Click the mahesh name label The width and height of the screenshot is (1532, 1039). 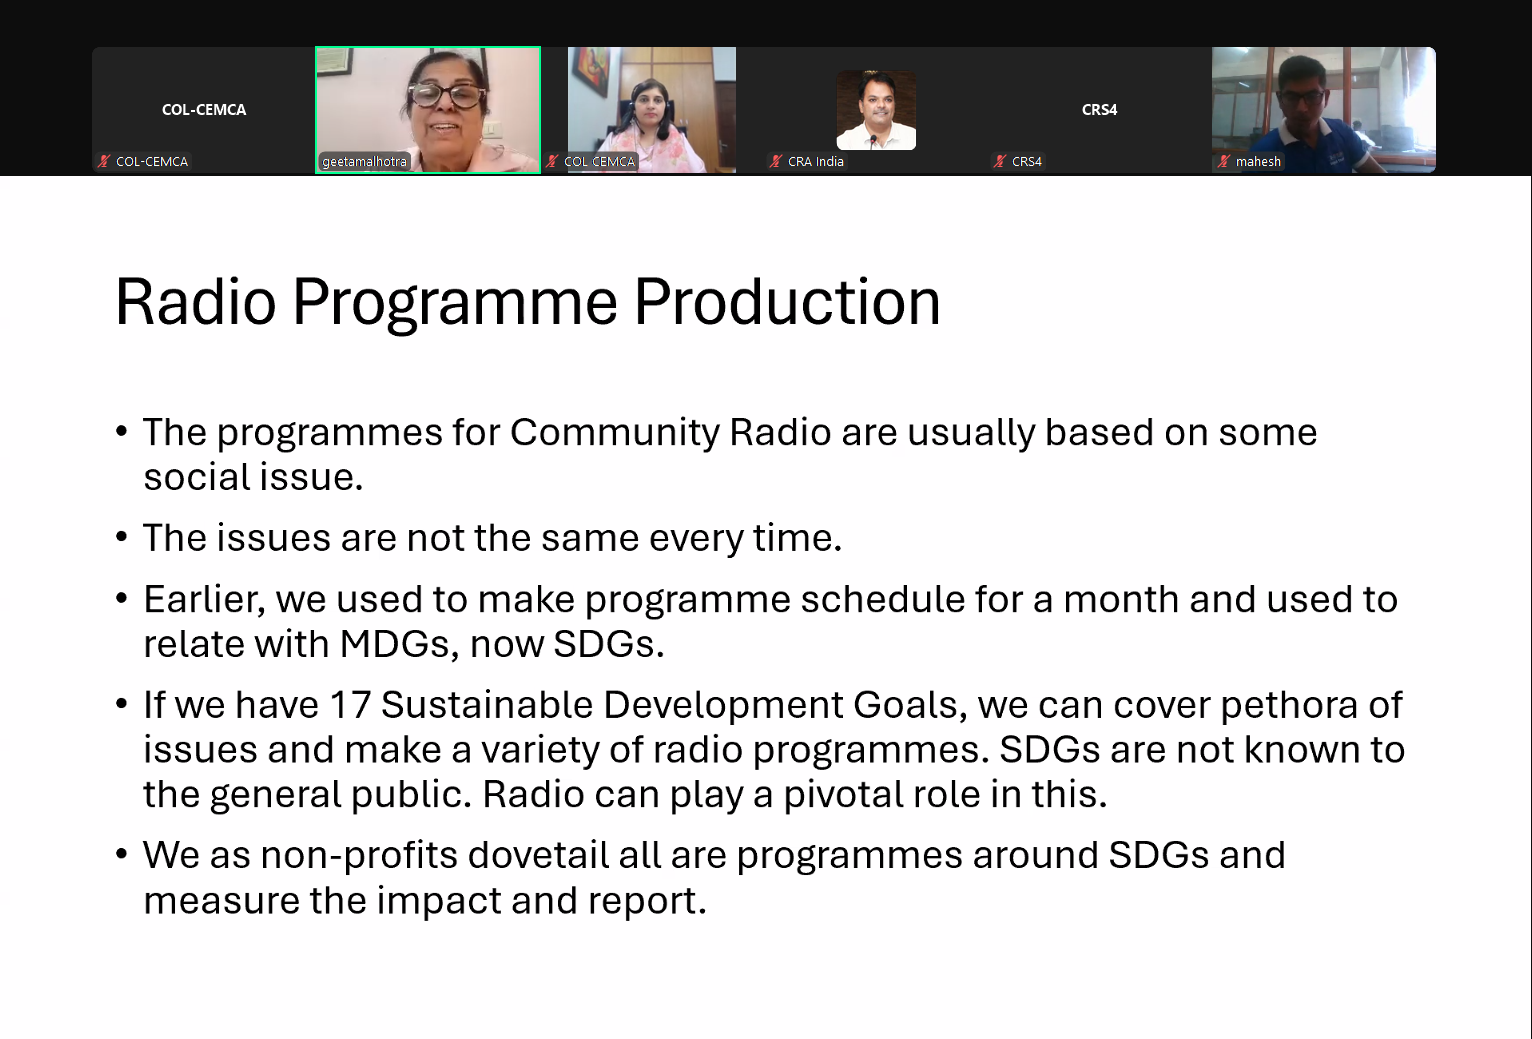[x=1258, y=161]
